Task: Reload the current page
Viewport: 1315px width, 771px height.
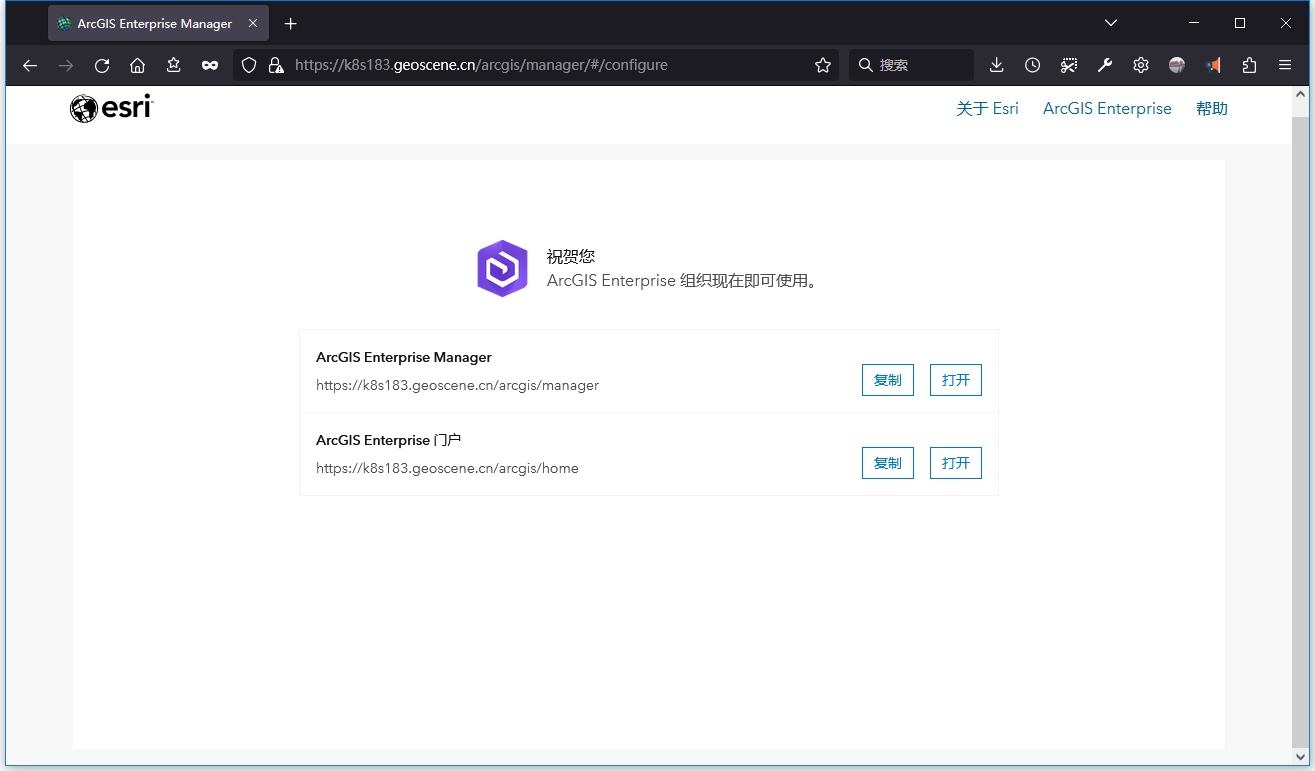Action: 102,65
